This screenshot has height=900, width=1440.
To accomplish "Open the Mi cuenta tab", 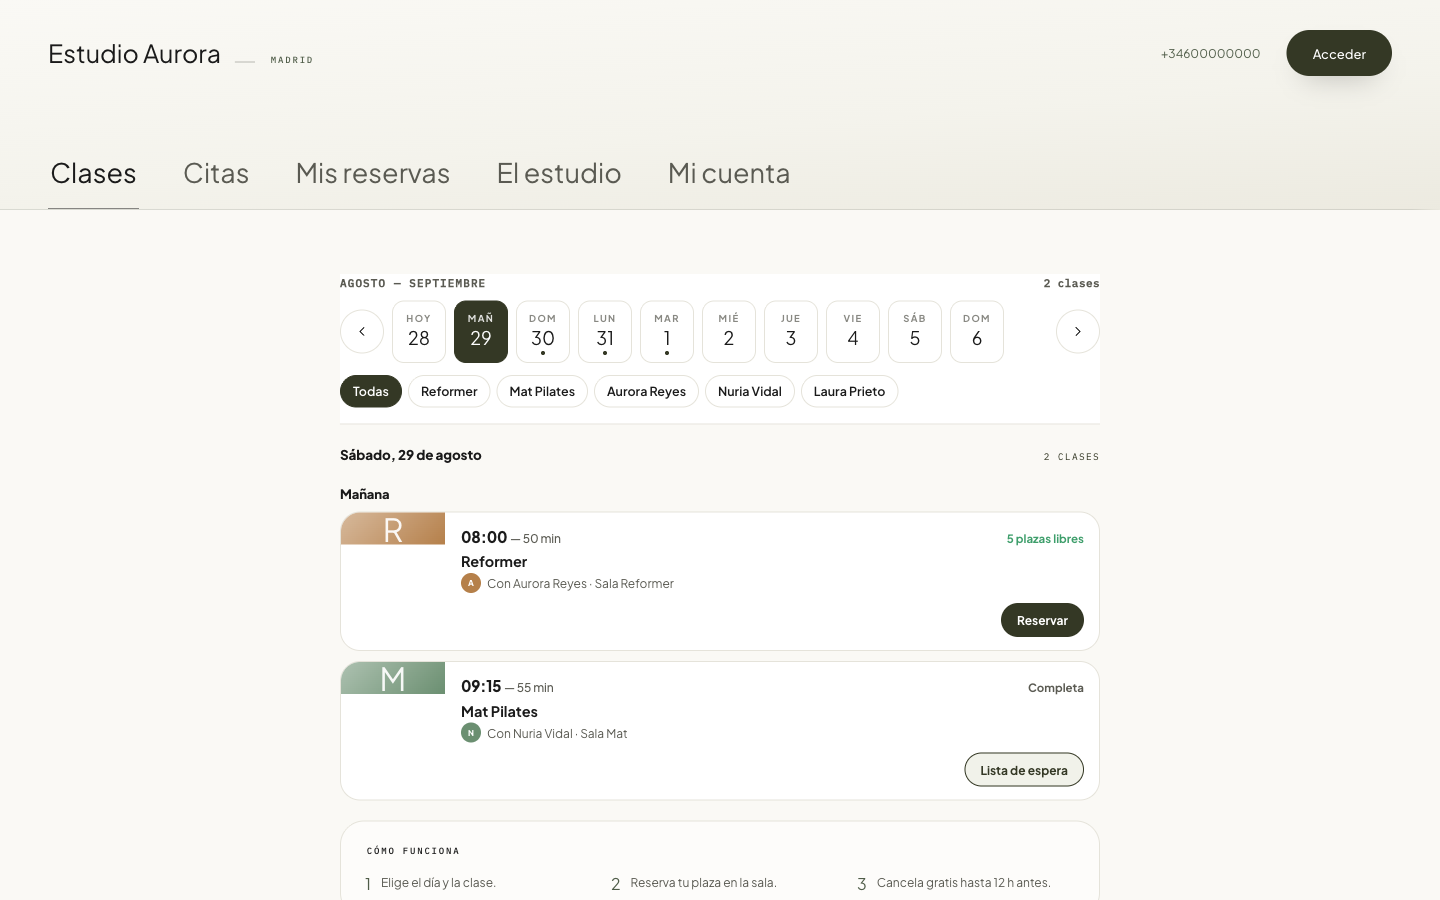I will 729,173.
